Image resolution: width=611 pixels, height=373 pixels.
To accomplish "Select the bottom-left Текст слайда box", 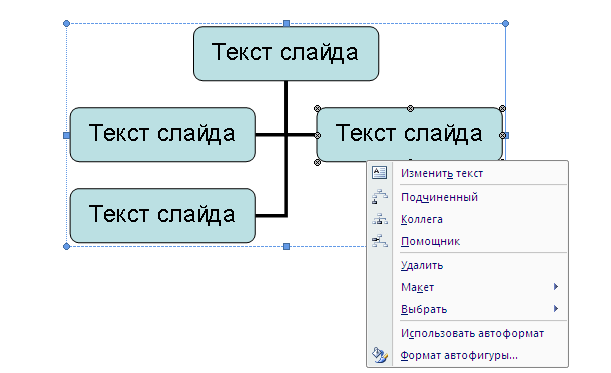I will [162, 216].
